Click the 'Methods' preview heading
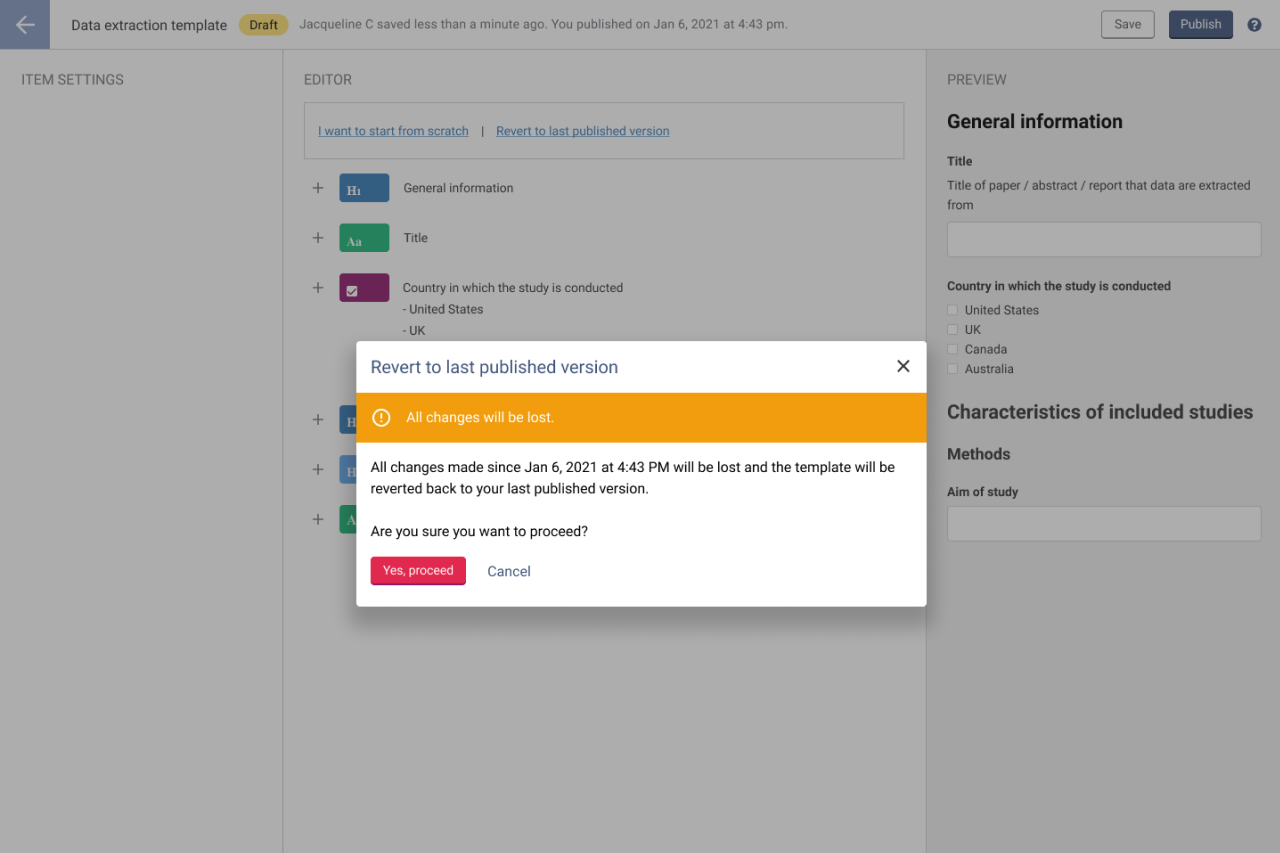Screen dimensions: 1280x853 pos(979,454)
